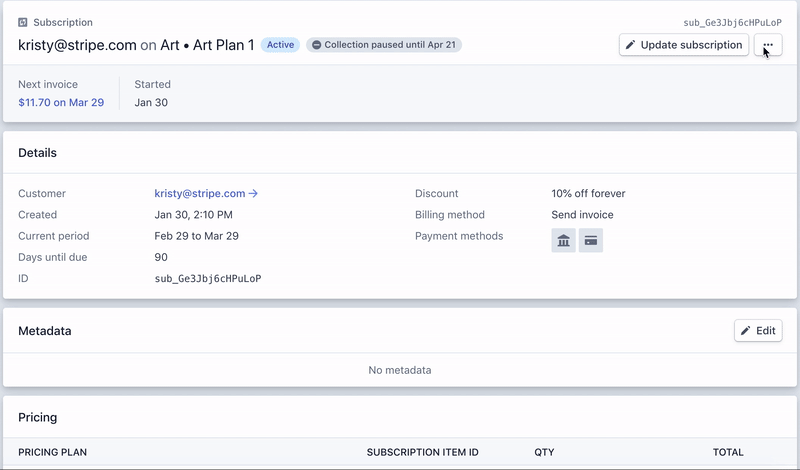This screenshot has height=470, width=800.
Task: Click the PRICING PLAN column header
Action: 52,452
